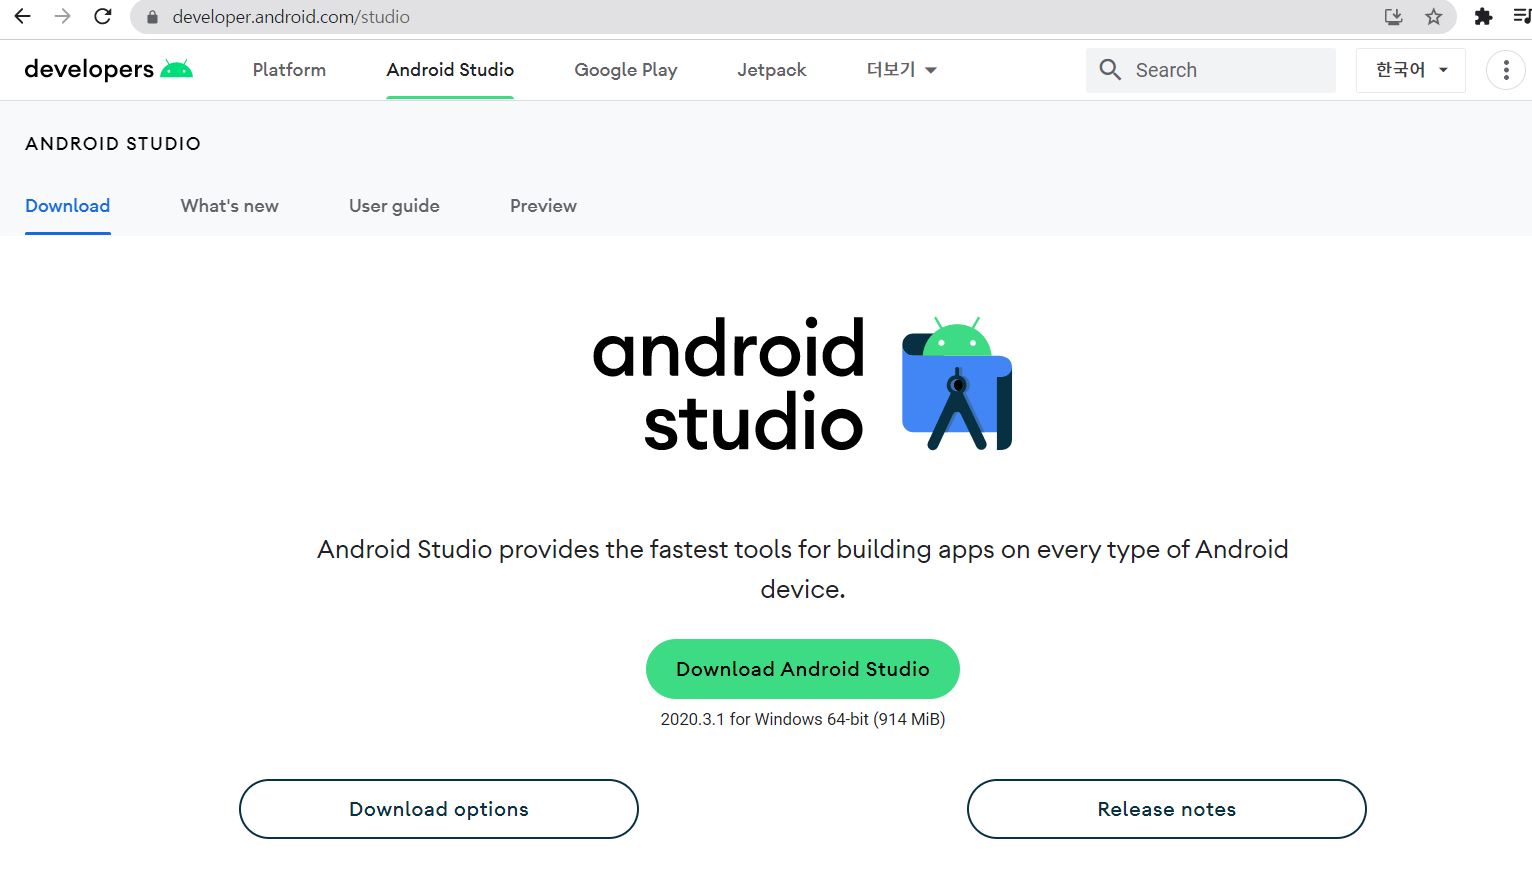Reload the page with the refresh icon

[x=102, y=16]
